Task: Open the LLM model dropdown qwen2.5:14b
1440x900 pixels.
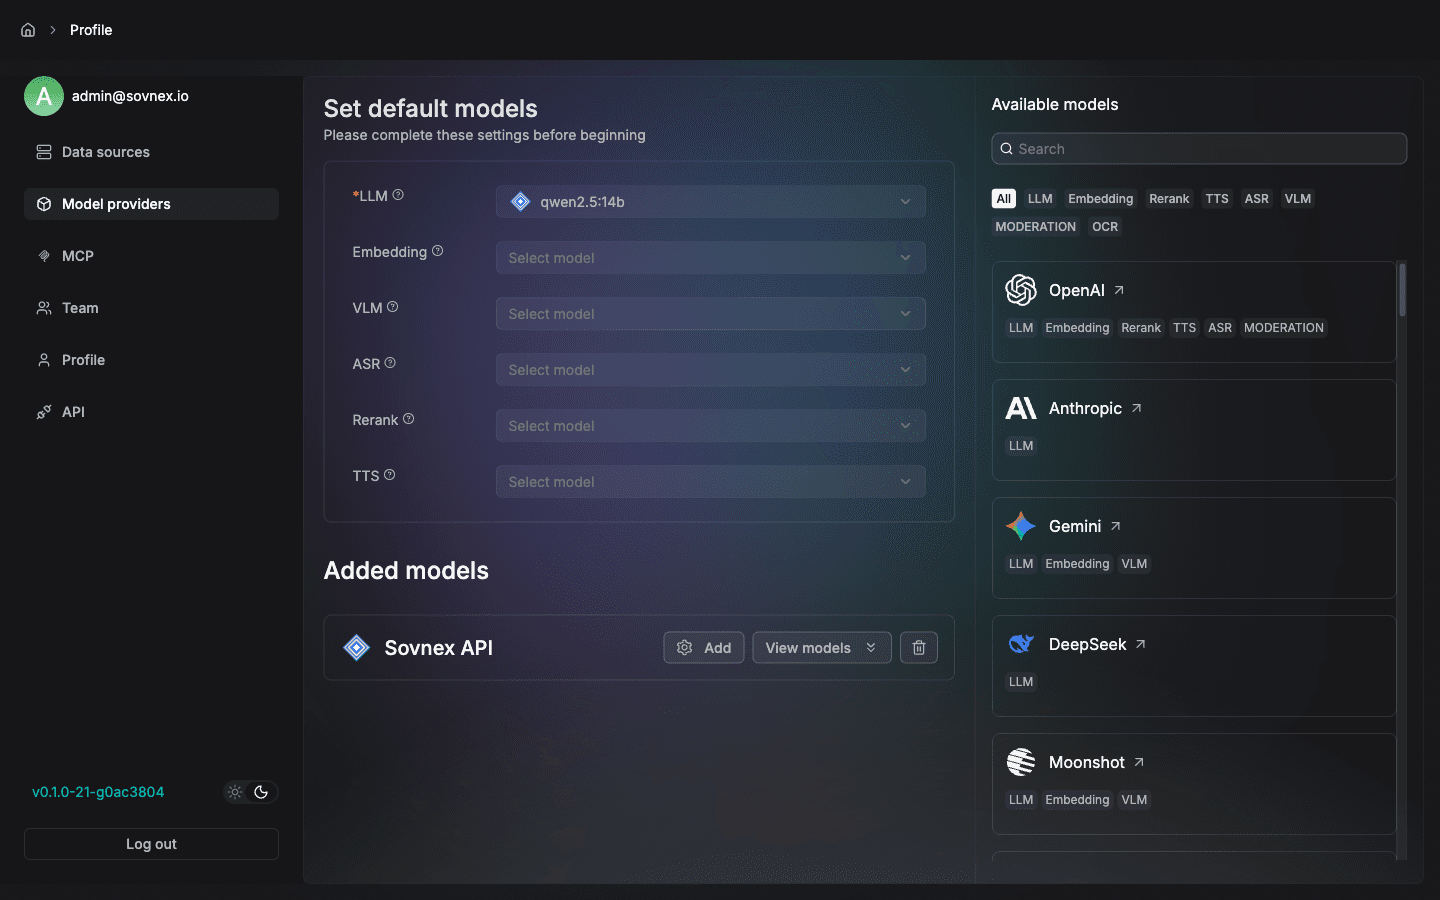Action: click(x=710, y=202)
